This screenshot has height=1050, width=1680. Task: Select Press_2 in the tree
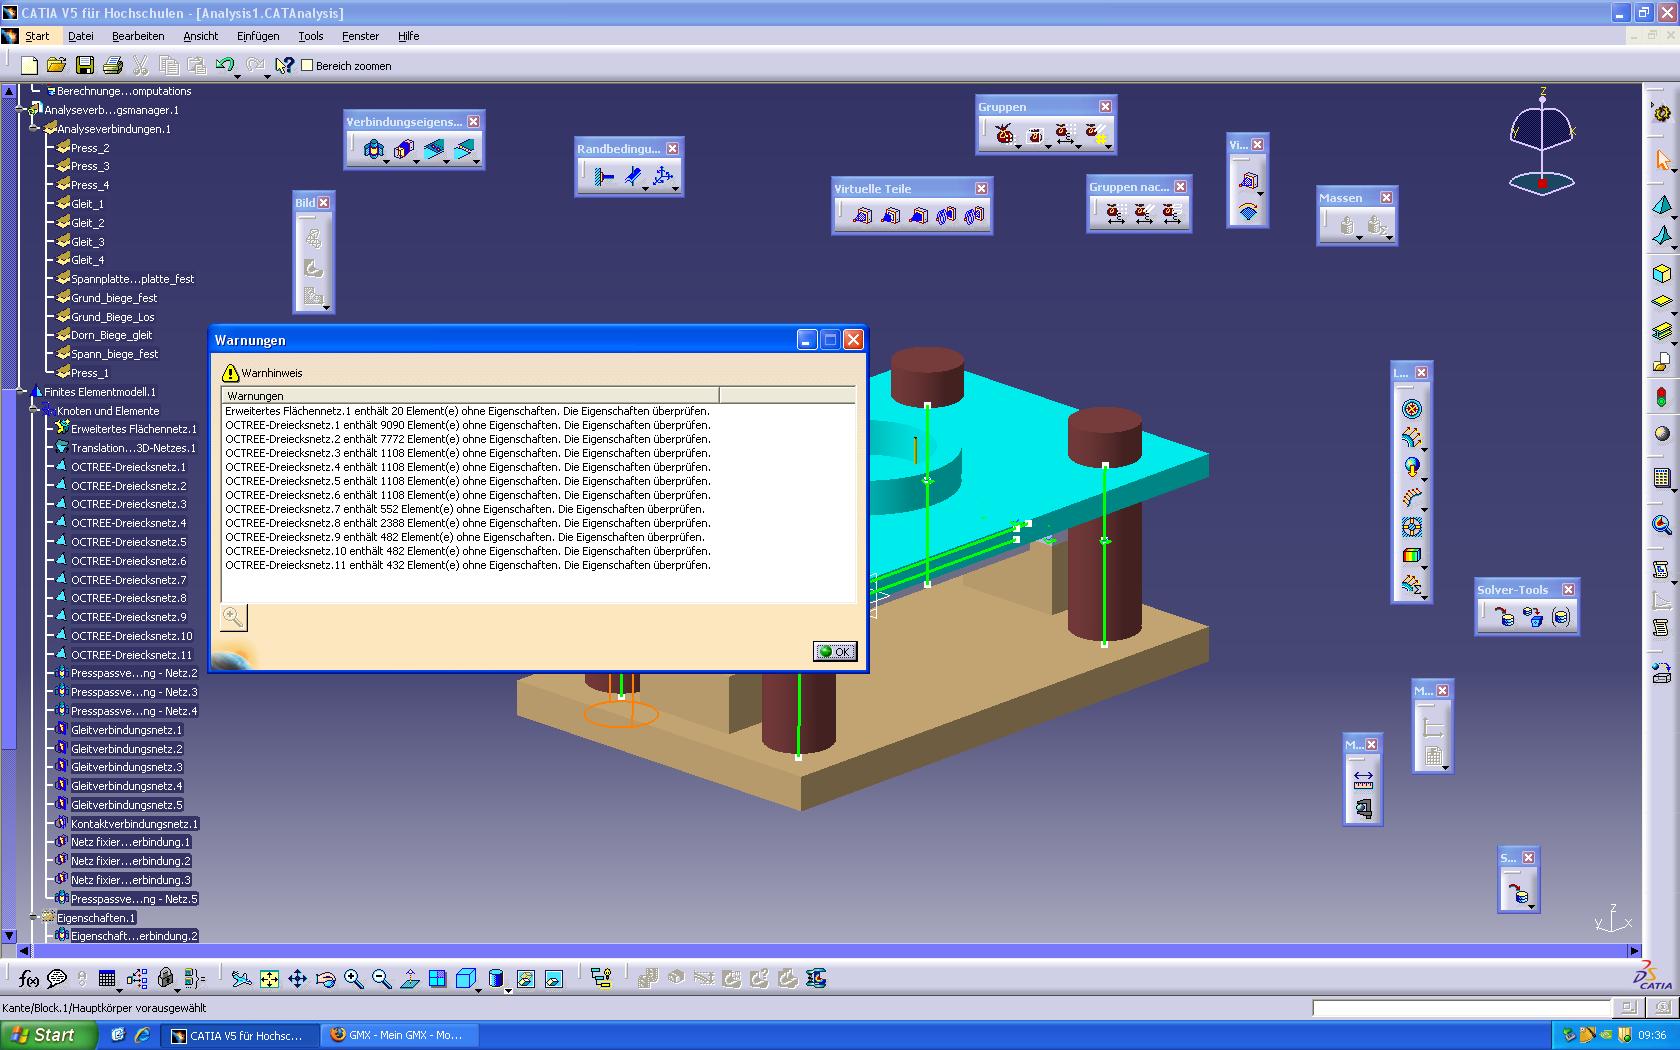point(89,148)
